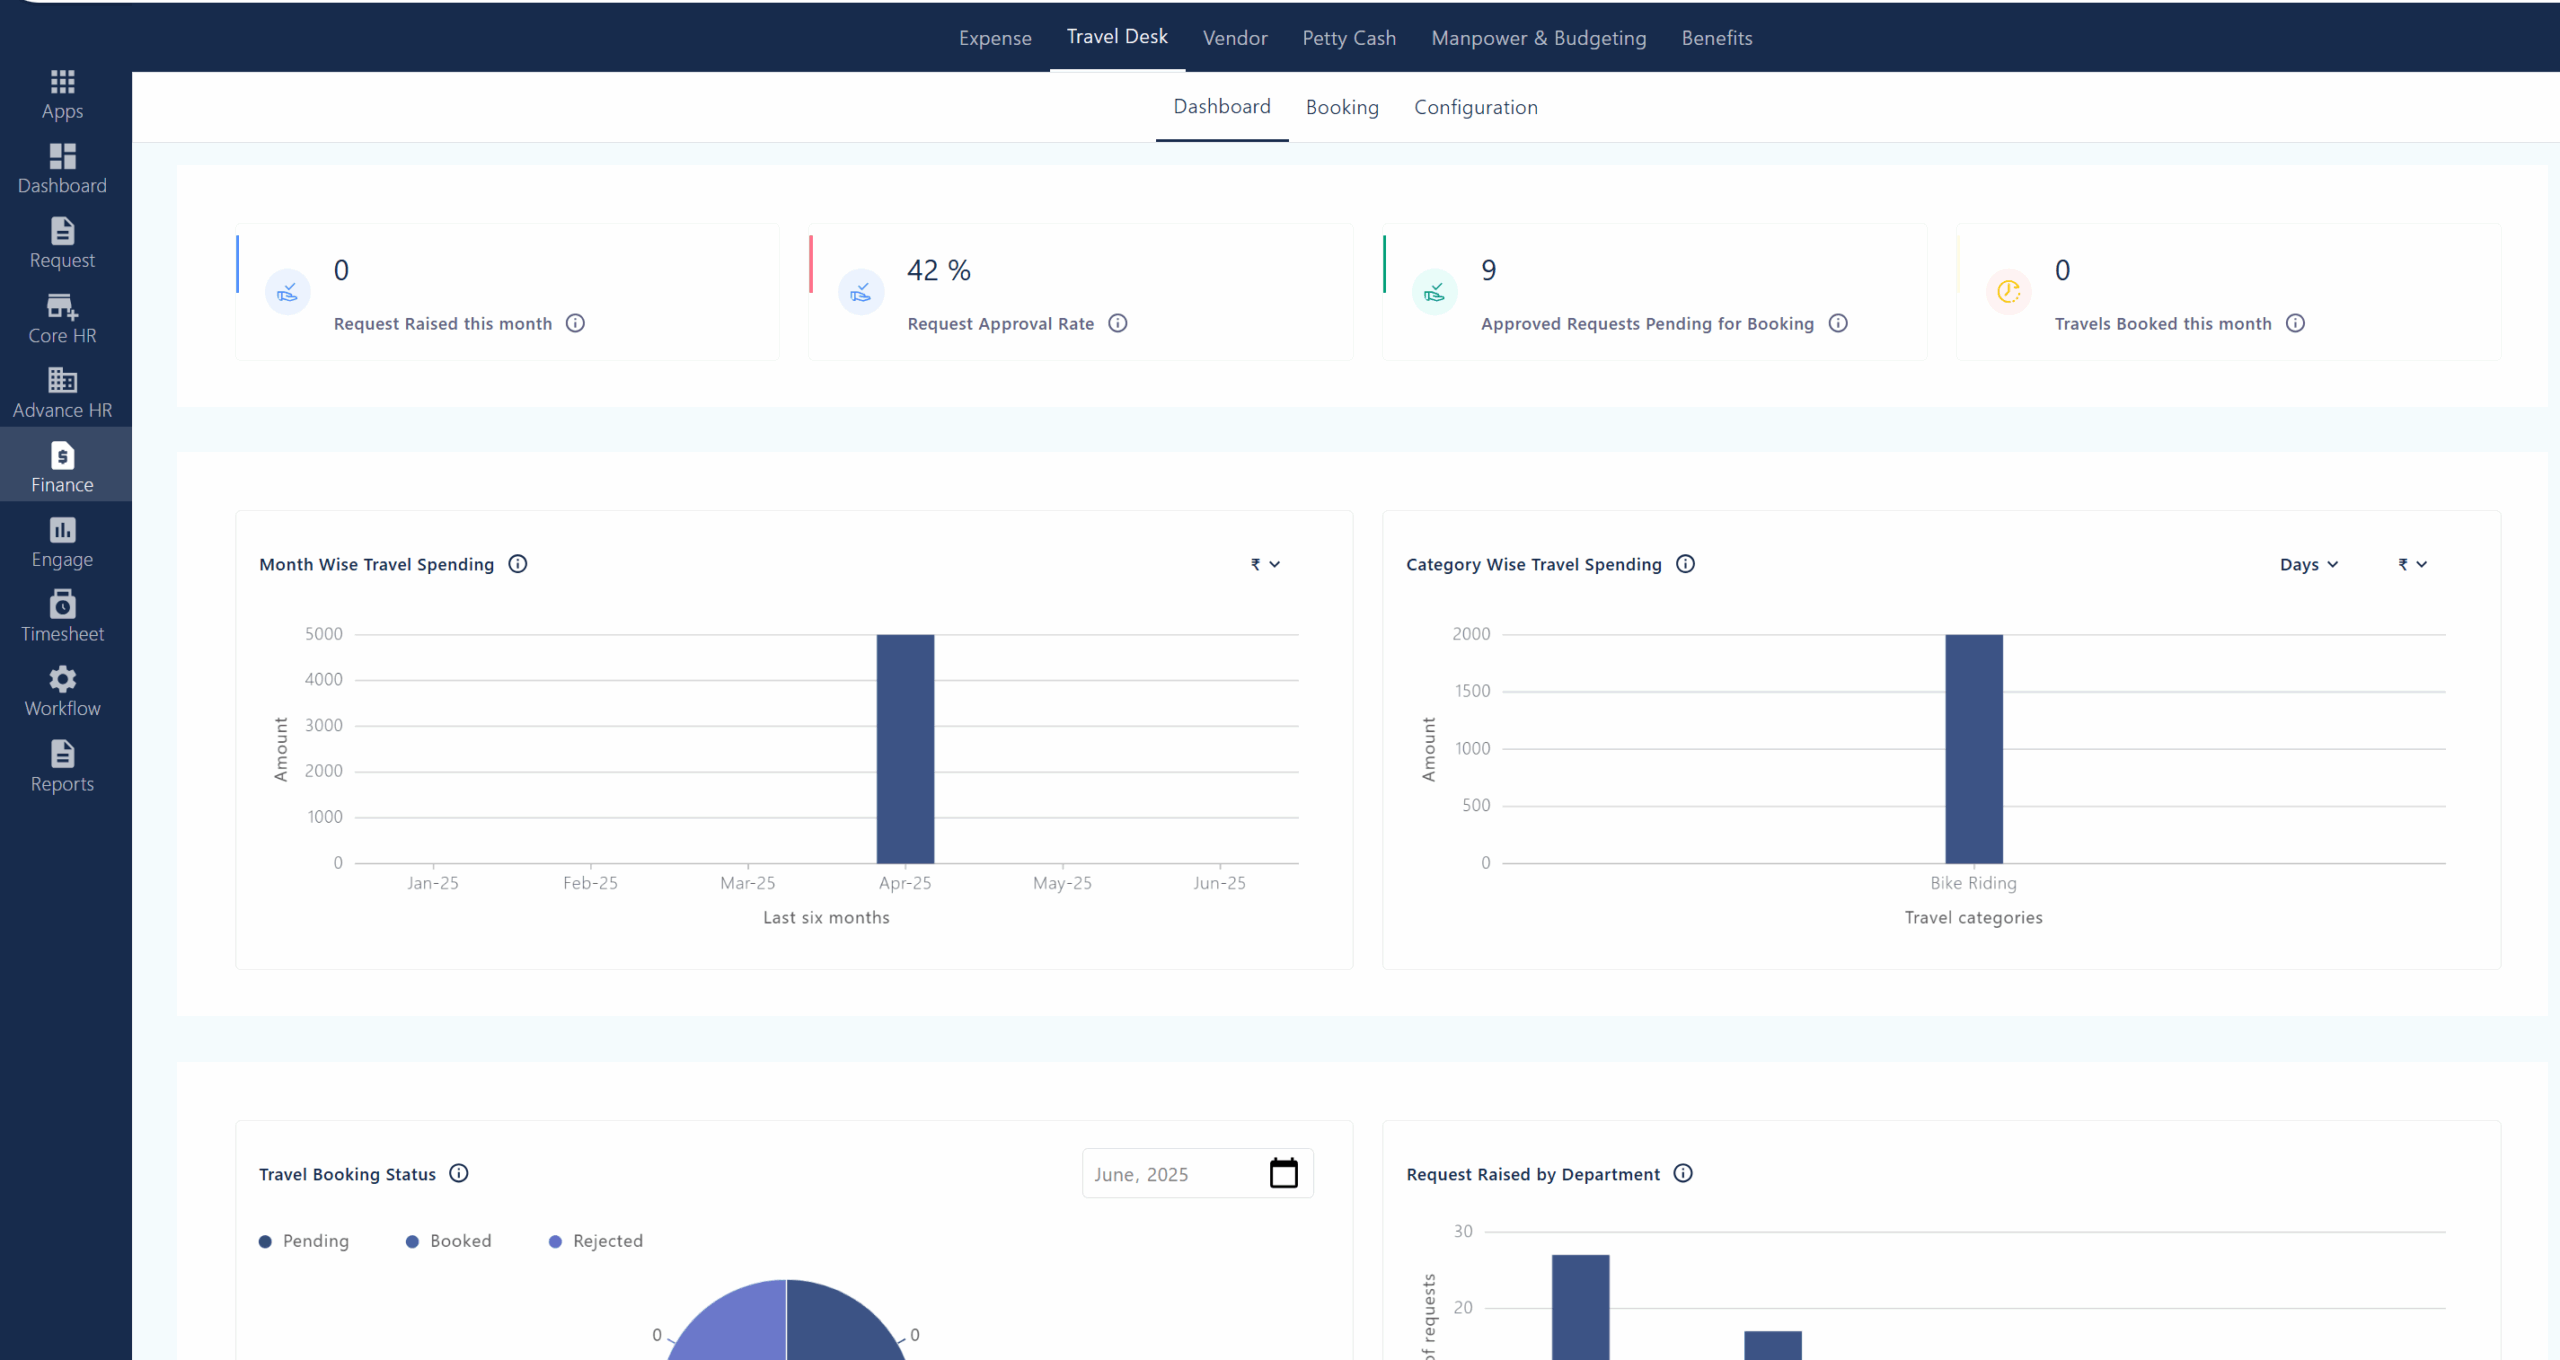Show info for Month Wise Travel Spending
2560x1360 pixels.
(518, 564)
